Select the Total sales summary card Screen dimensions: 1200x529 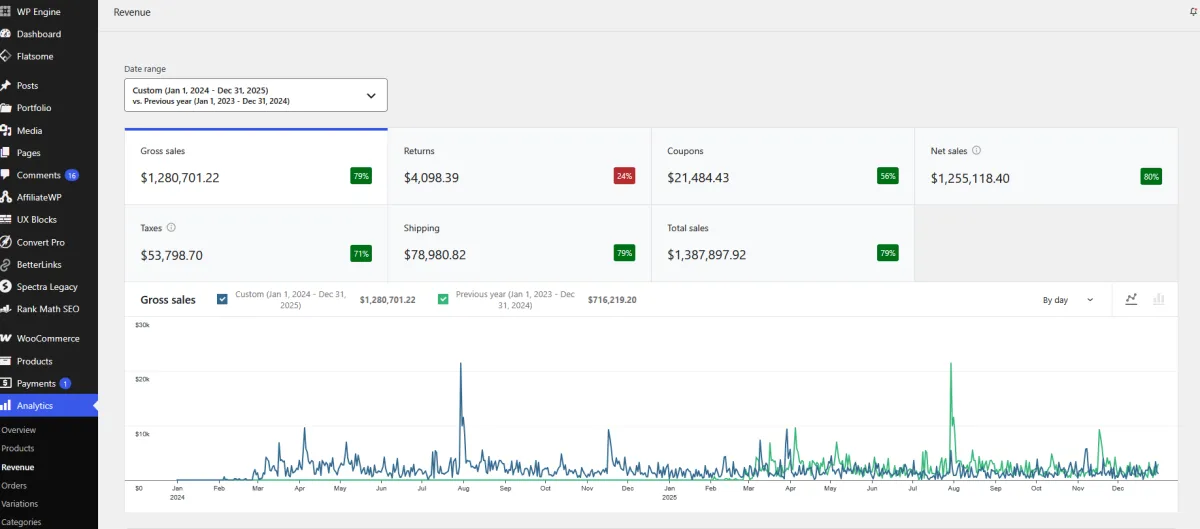[x=783, y=244]
